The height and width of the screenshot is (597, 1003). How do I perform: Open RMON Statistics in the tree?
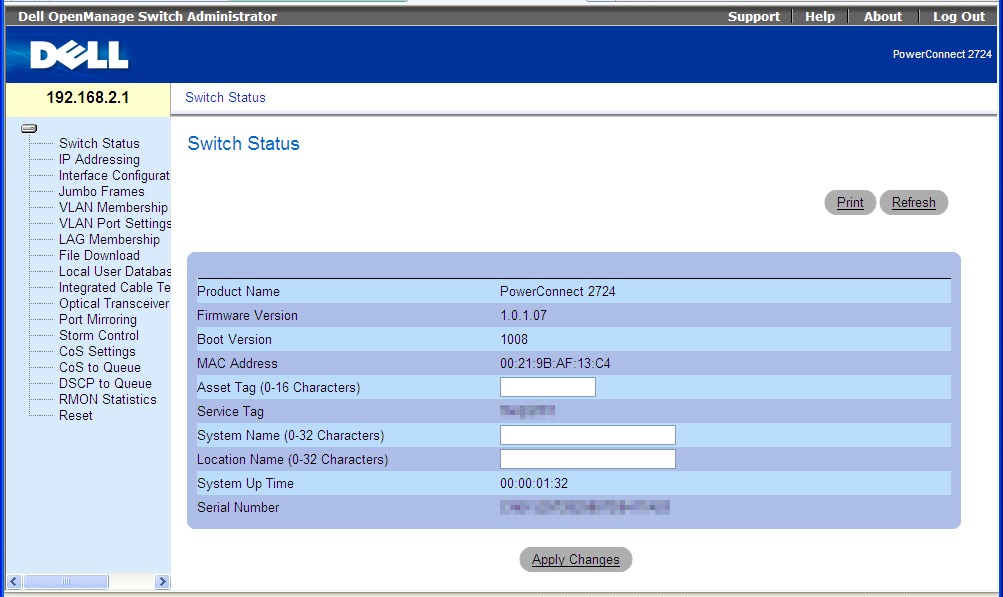pyautogui.click(x=107, y=399)
